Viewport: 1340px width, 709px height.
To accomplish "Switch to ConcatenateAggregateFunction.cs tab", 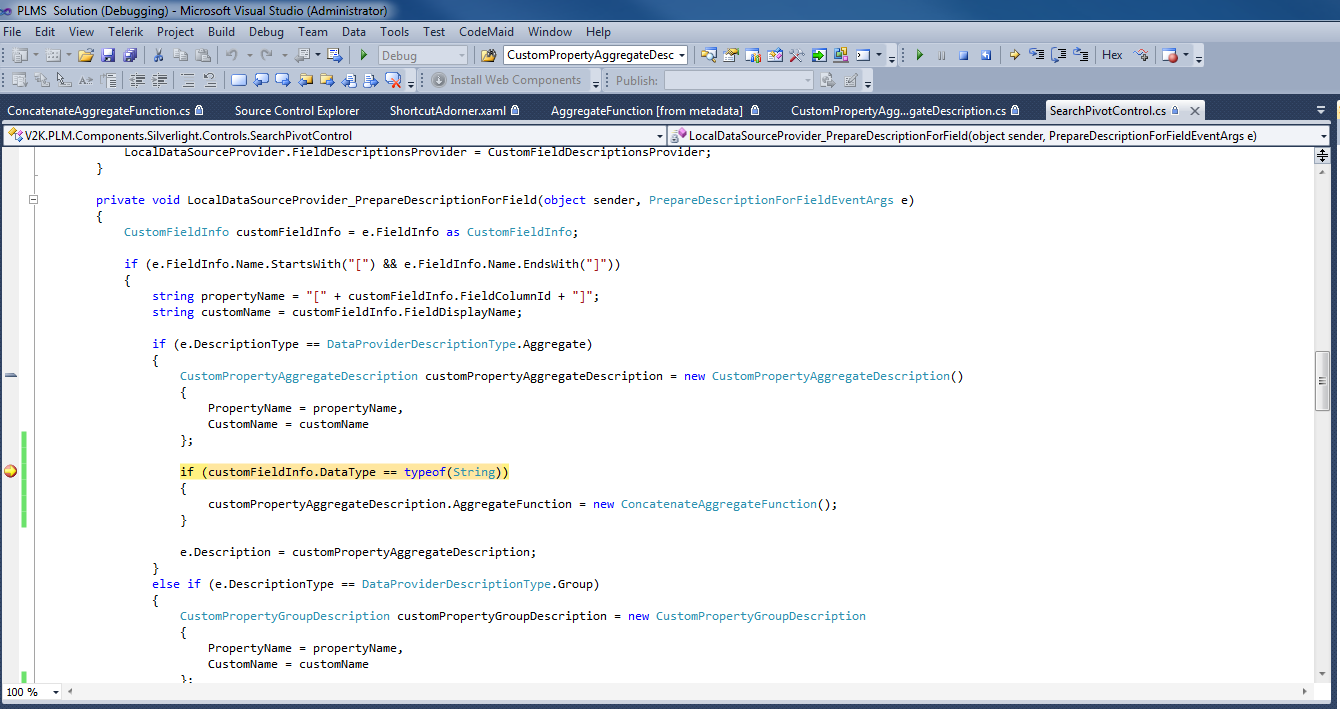I will tap(105, 110).
